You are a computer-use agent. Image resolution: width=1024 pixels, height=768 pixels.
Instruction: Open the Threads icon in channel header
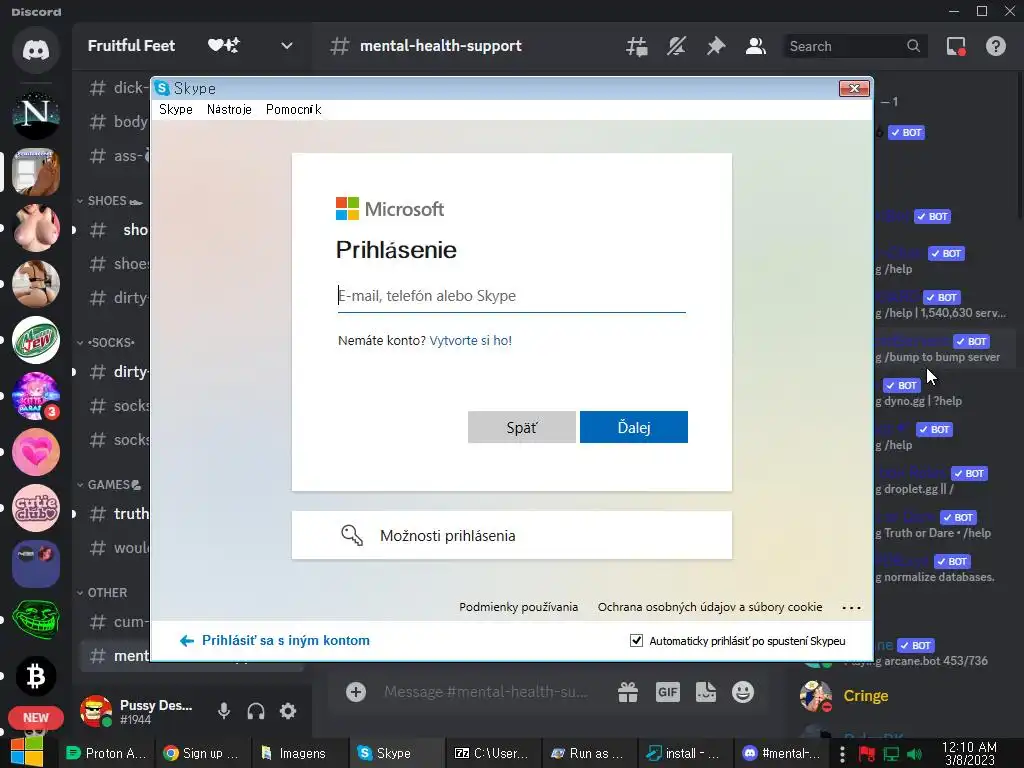637,46
